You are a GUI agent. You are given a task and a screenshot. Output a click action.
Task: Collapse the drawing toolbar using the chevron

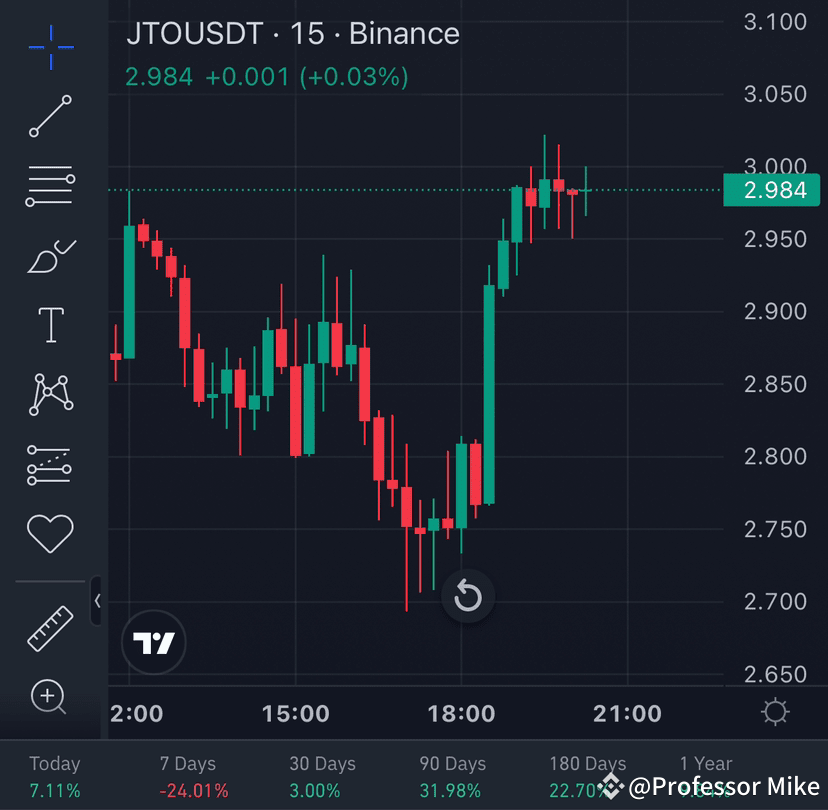97,600
